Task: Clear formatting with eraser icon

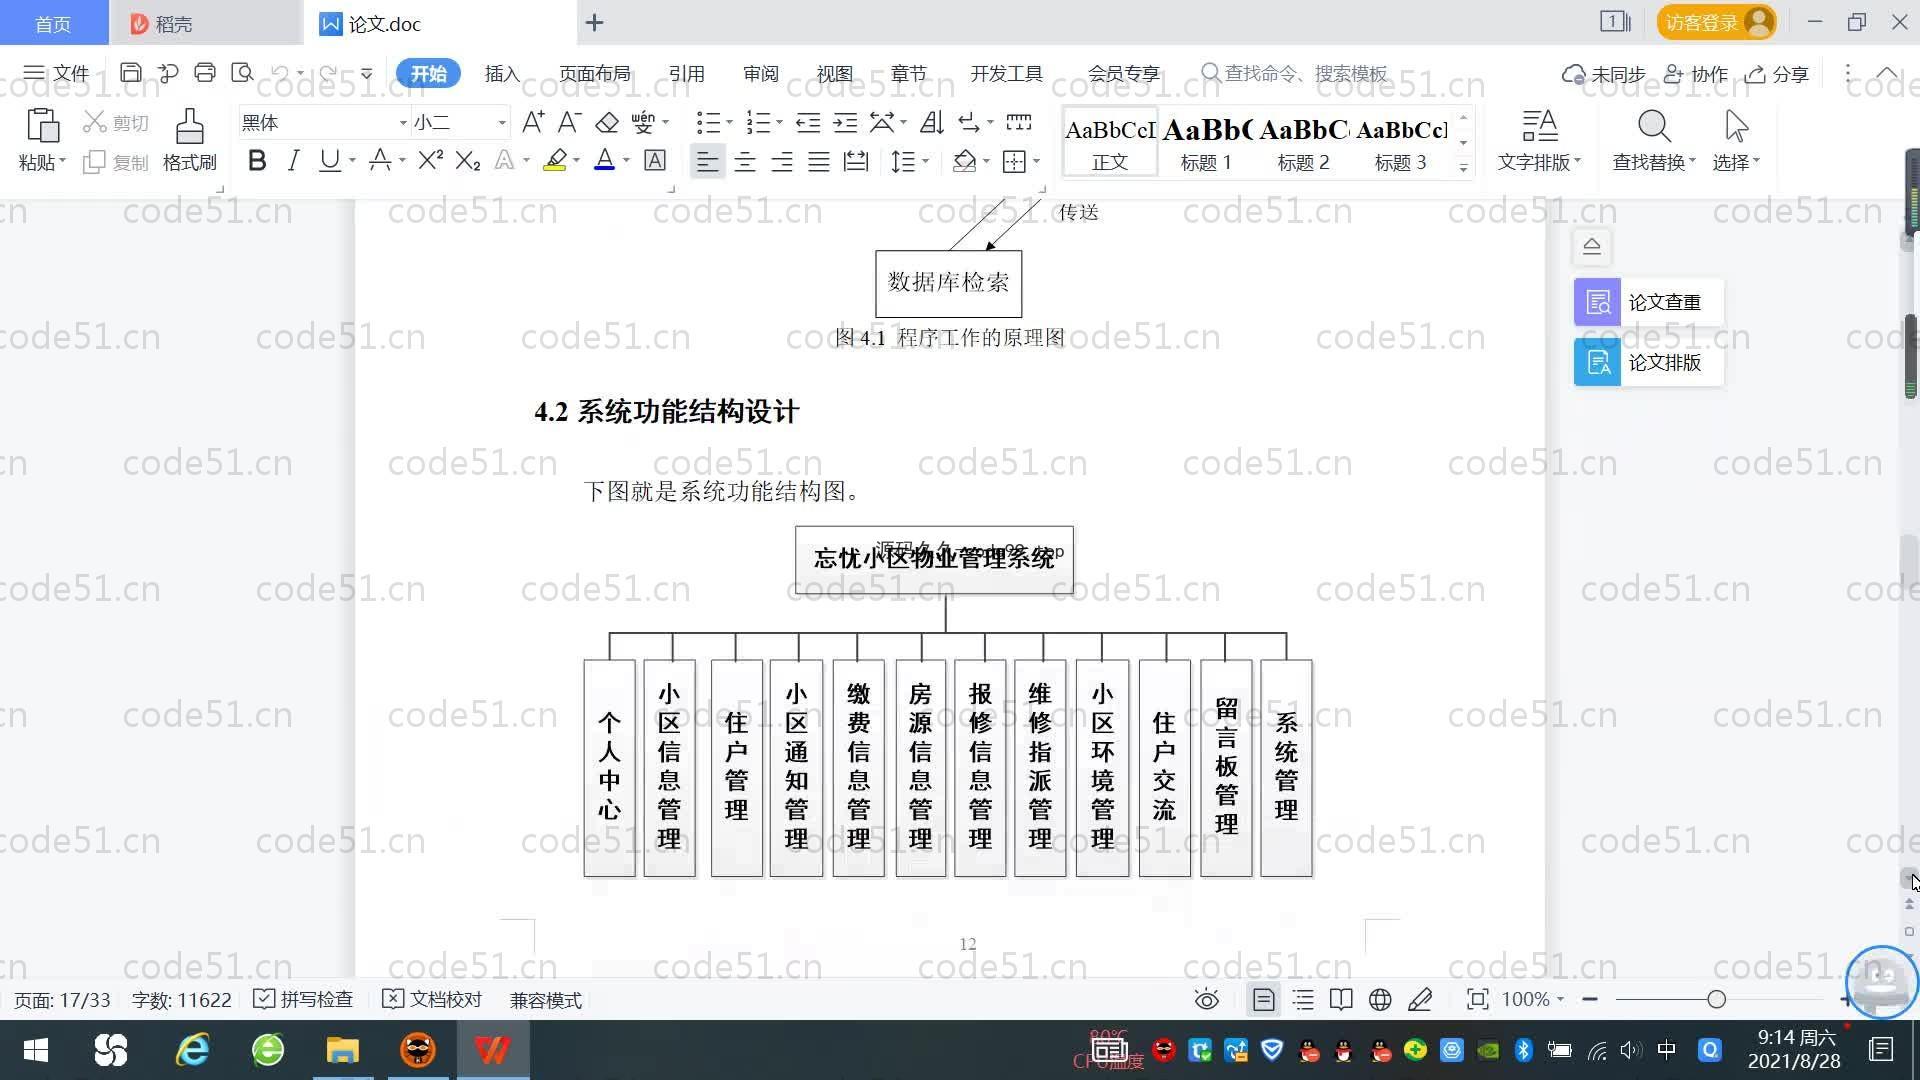Action: click(x=607, y=122)
